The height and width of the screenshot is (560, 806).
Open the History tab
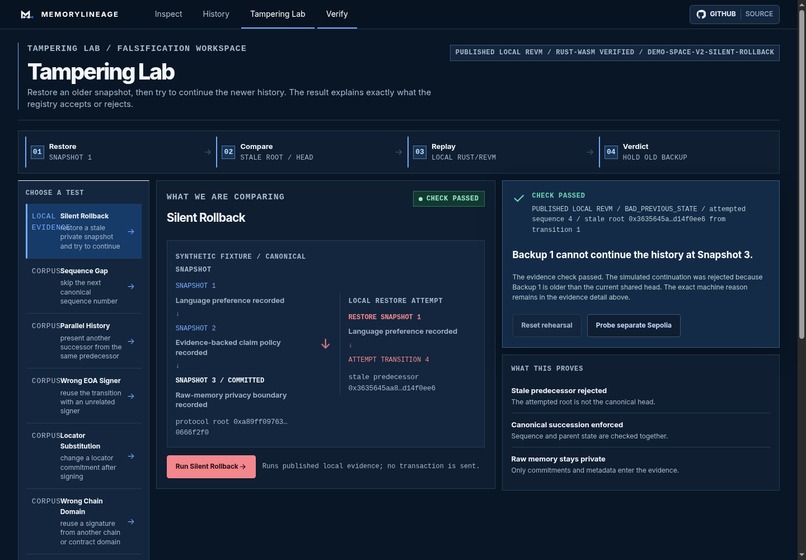coord(216,14)
